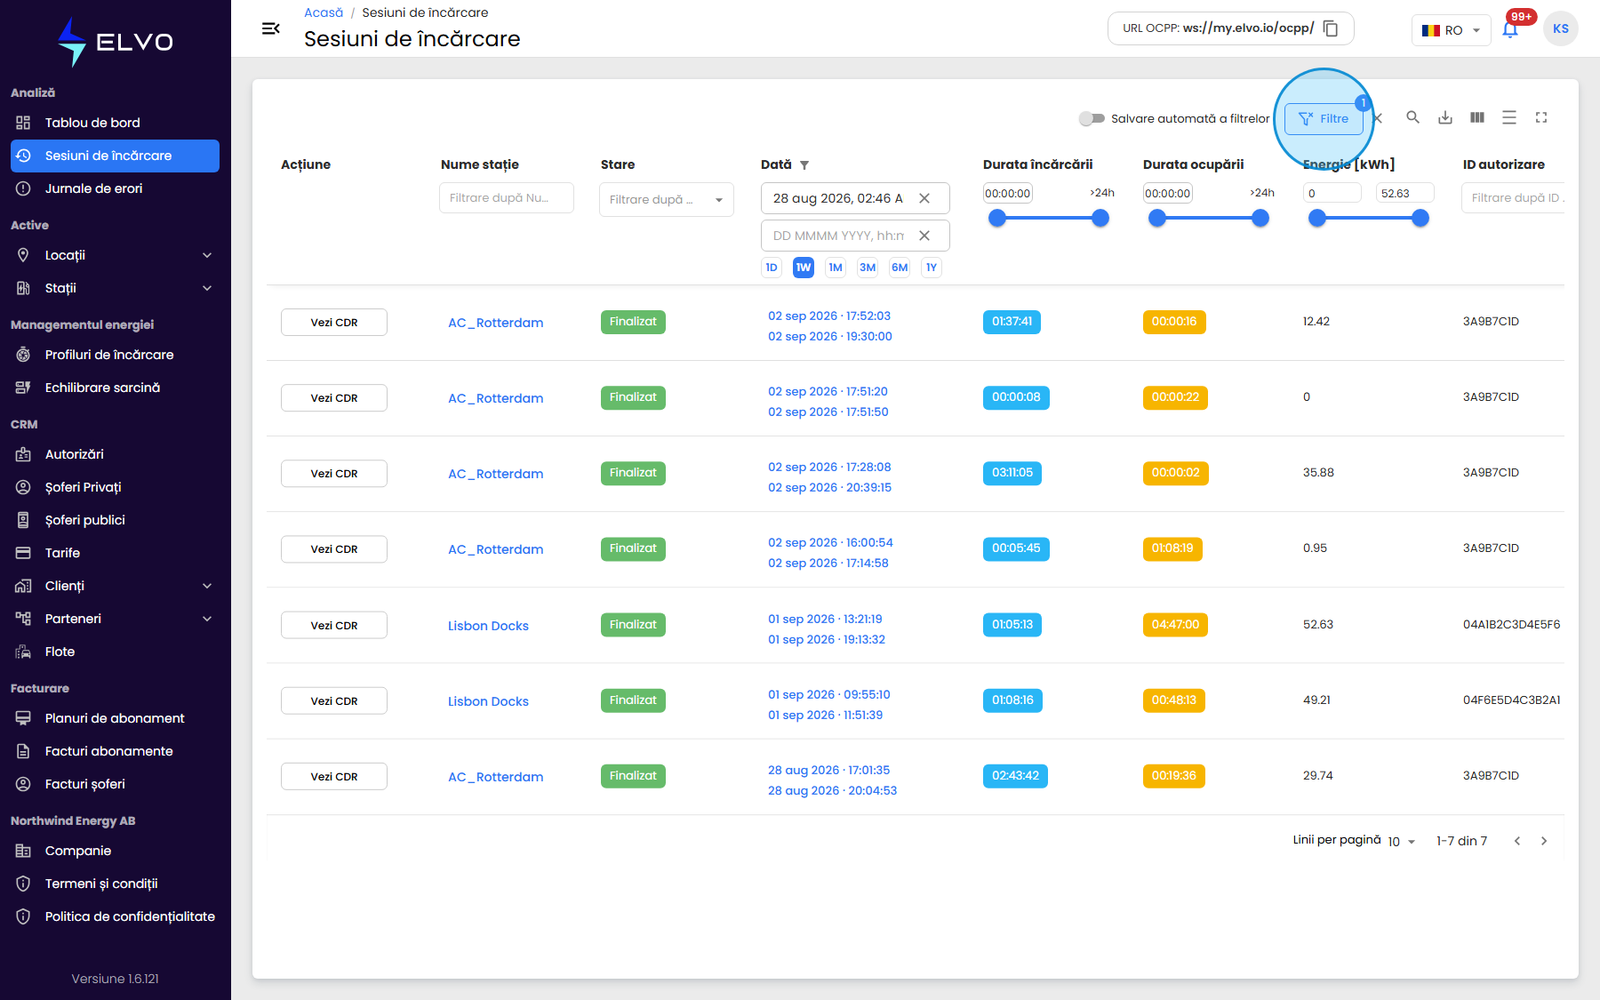Image resolution: width=1600 pixels, height=1000 pixels.
Task: Clear filters with the X next to Filtre
Action: coord(1378,118)
